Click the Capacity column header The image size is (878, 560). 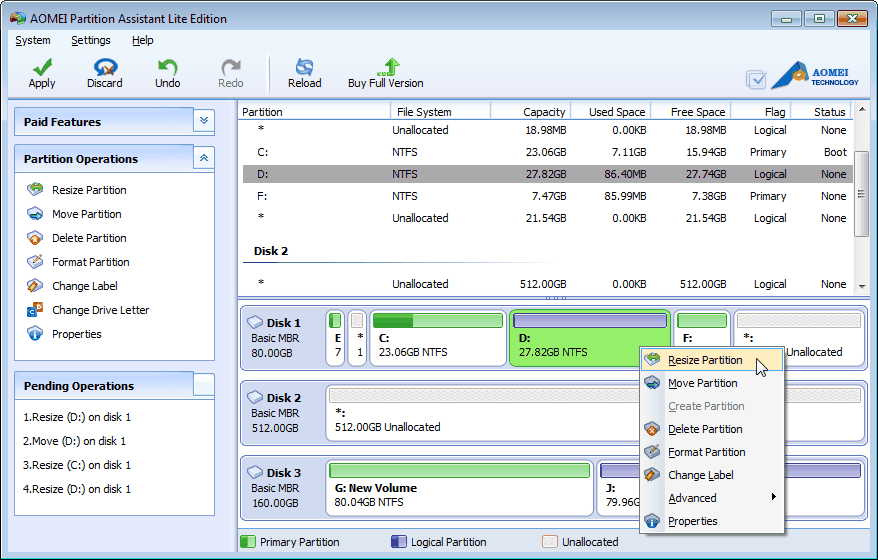pos(531,112)
